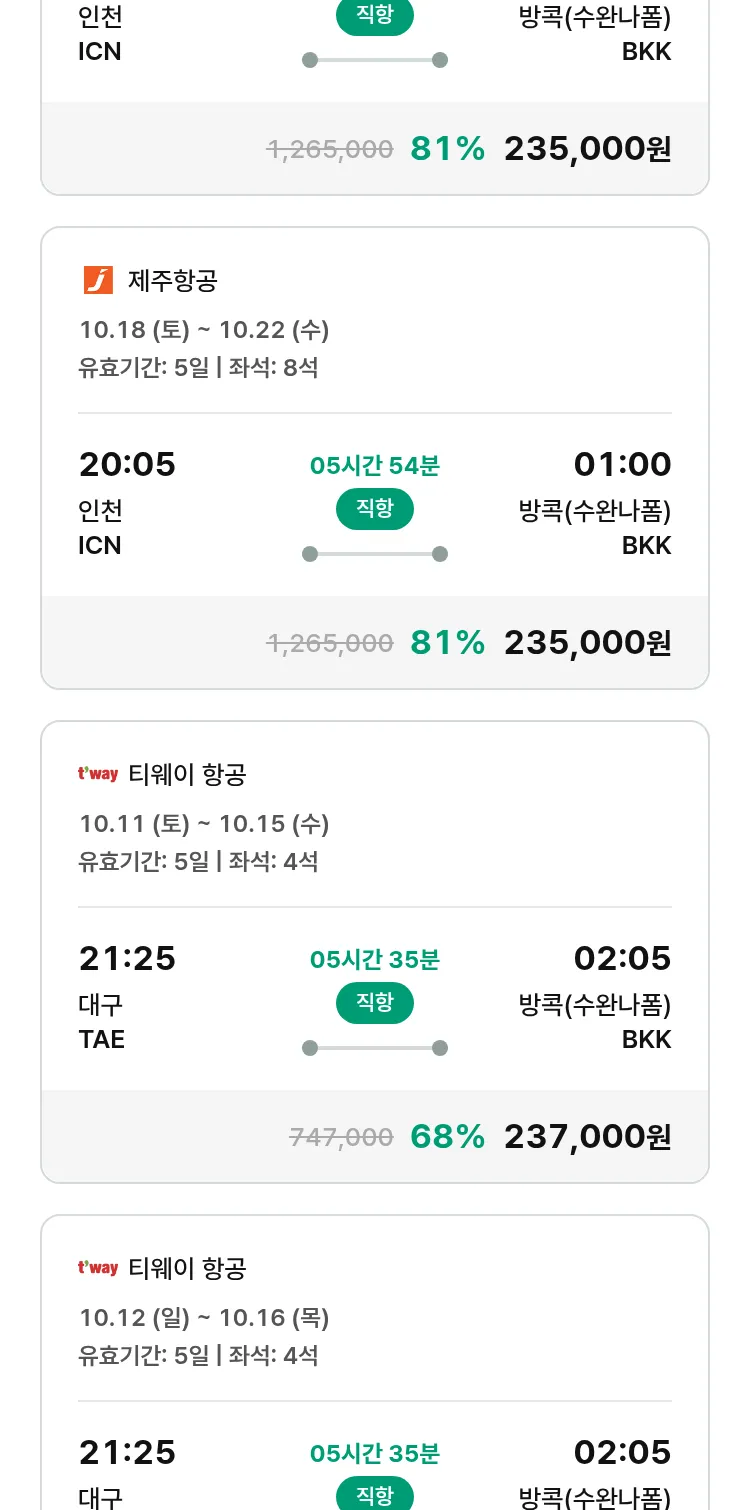Click the 10.12 (일) ~ 10.16 (목) date range
750x1510 pixels.
click(204, 1318)
